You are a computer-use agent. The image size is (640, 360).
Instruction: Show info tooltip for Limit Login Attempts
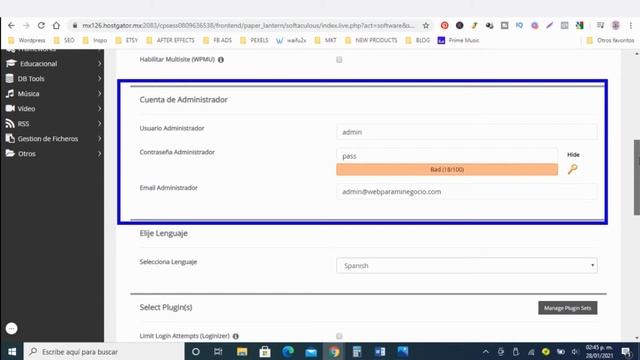236,336
